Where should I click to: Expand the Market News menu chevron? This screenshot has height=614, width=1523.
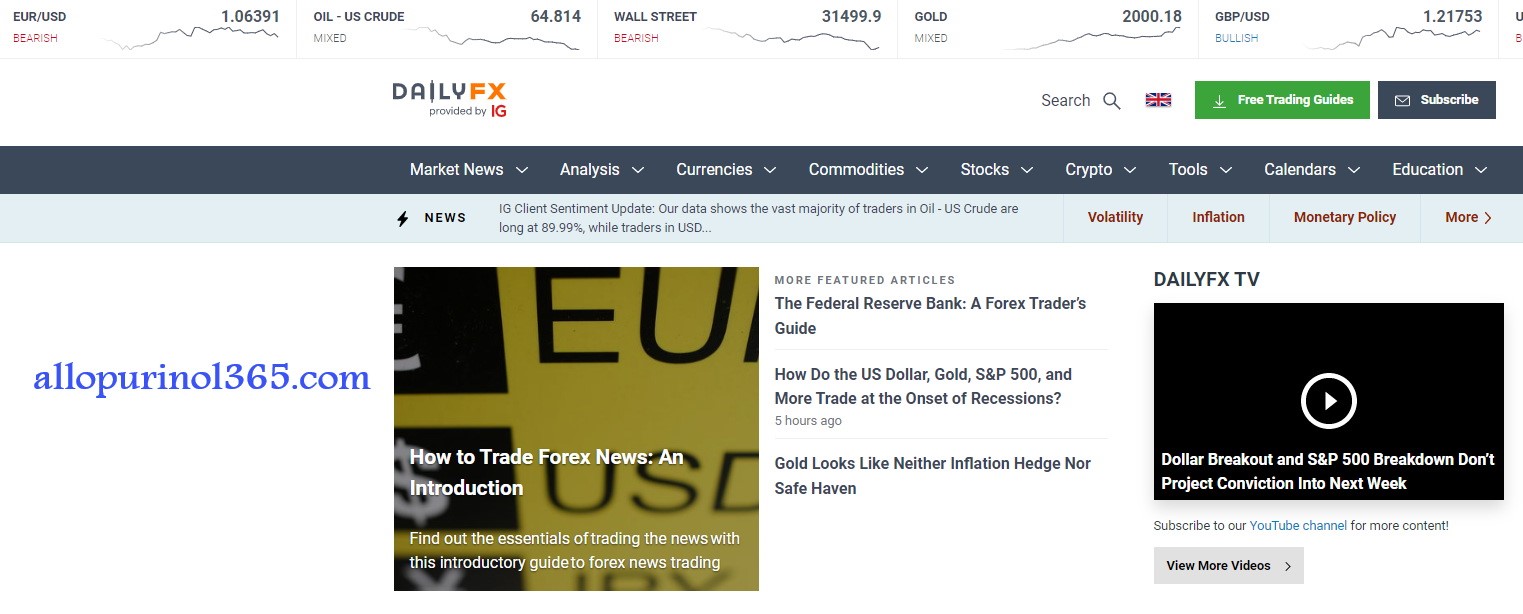click(x=521, y=171)
